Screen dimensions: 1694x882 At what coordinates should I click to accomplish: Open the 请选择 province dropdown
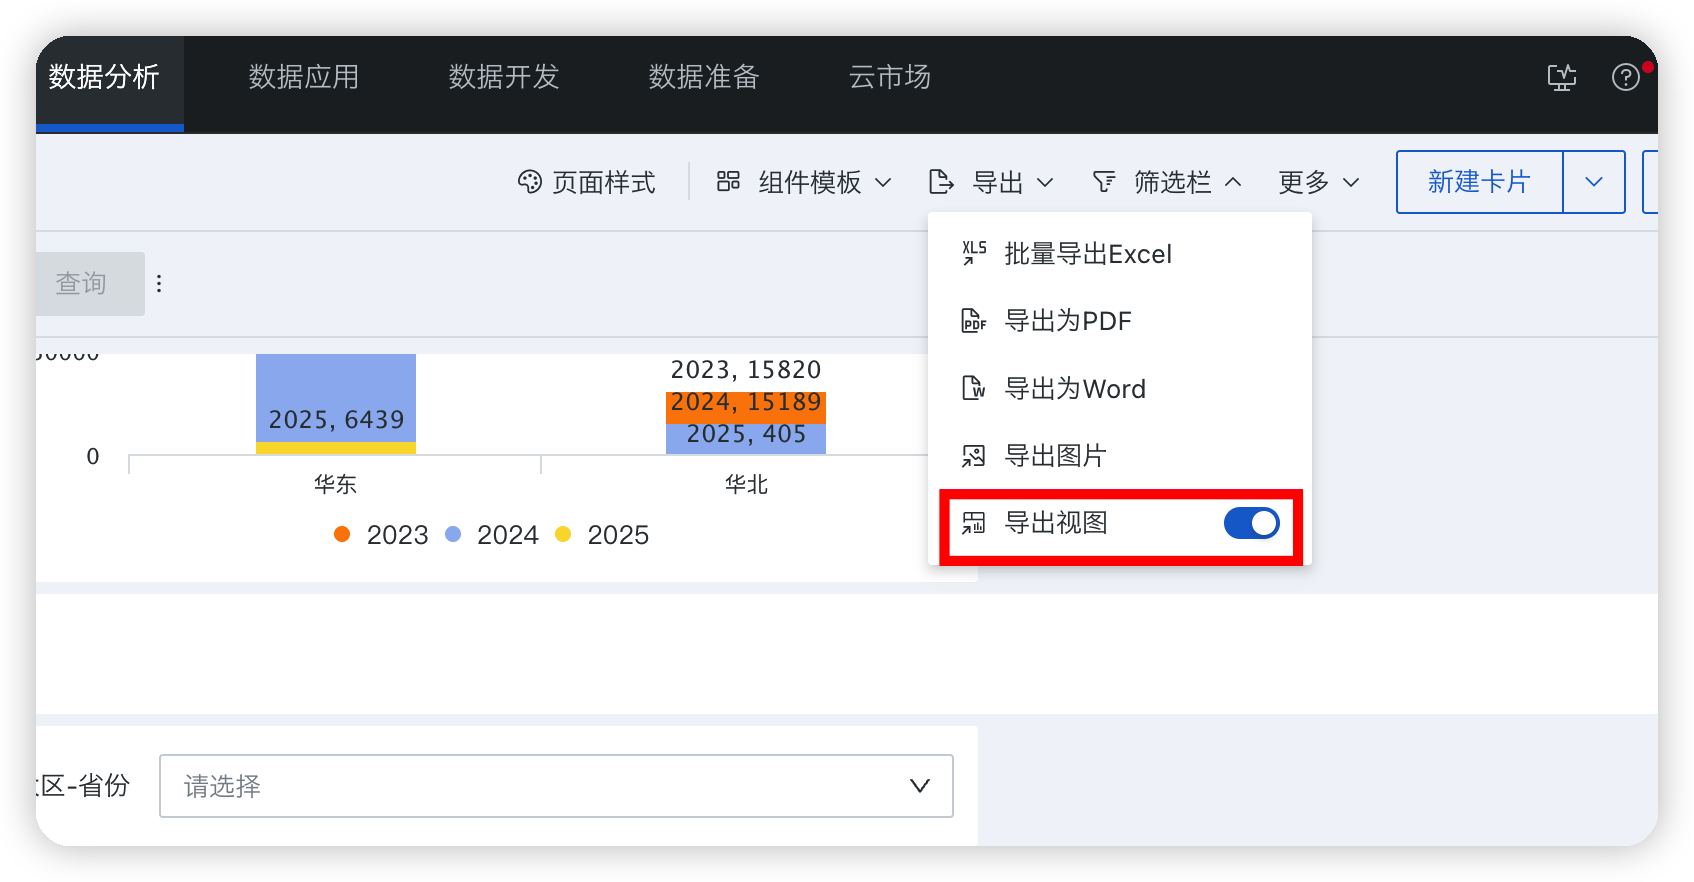click(x=556, y=786)
